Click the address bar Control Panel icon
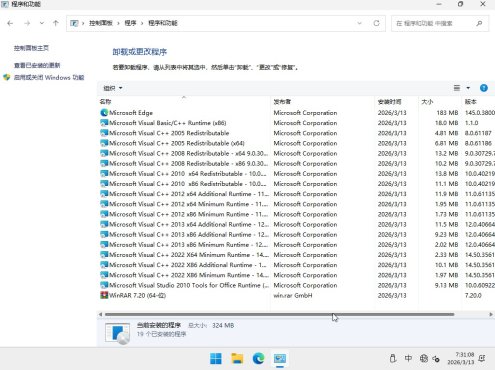Viewport: 495px width, 370px height. [x=74, y=23]
